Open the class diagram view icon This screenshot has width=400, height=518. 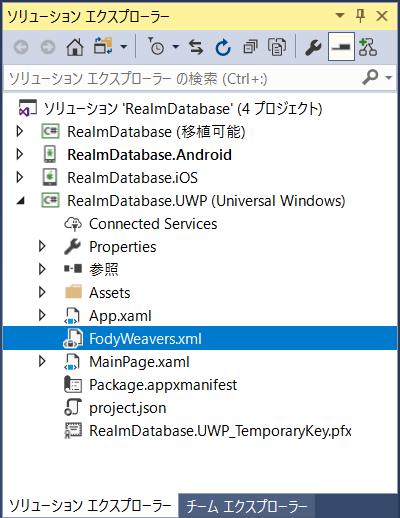(368, 47)
